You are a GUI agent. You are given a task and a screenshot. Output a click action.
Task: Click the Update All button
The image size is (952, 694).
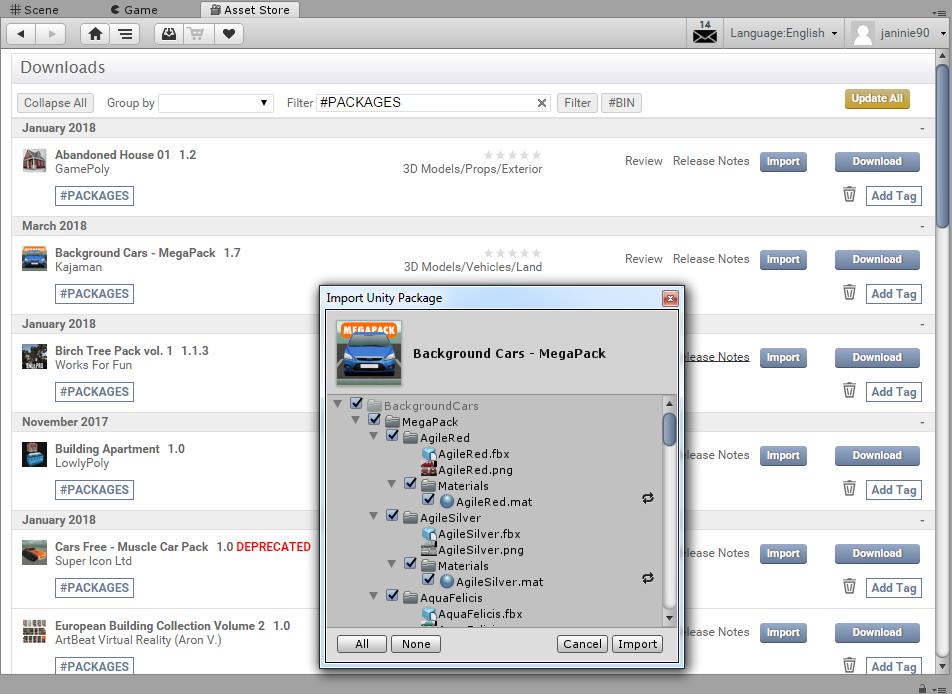coord(877,99)
